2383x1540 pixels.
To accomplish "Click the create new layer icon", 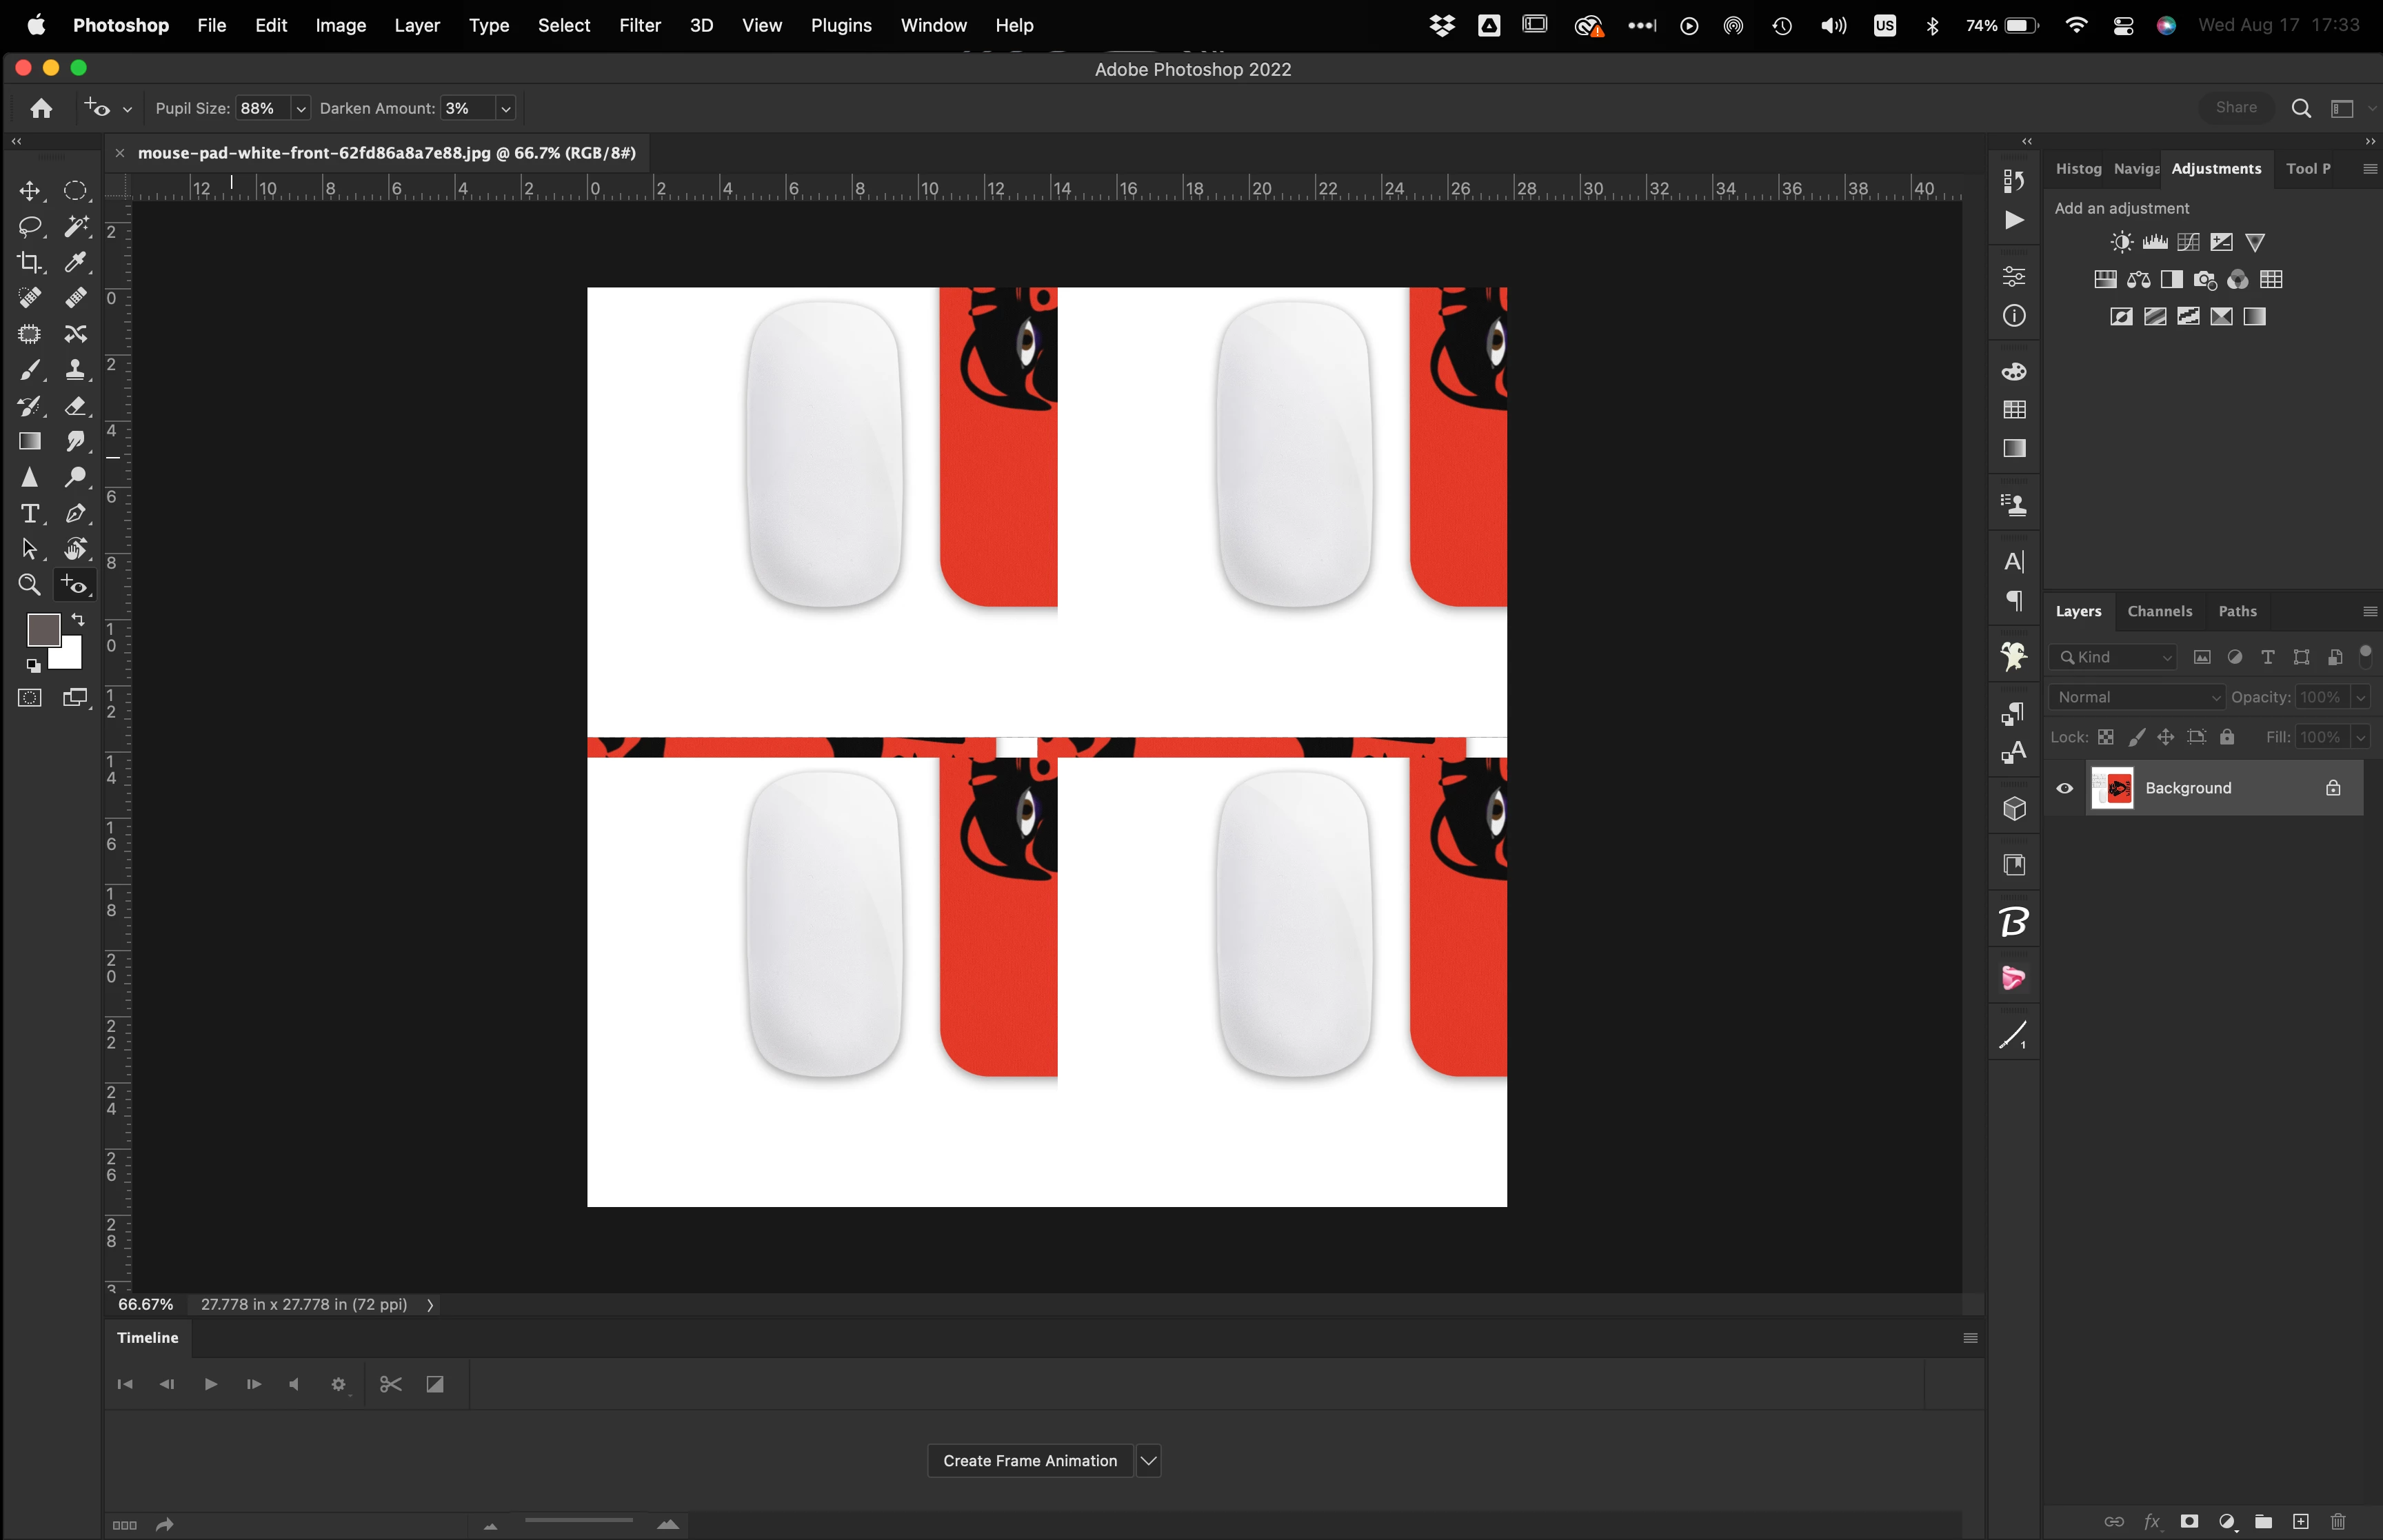I will (2300, 1521).
